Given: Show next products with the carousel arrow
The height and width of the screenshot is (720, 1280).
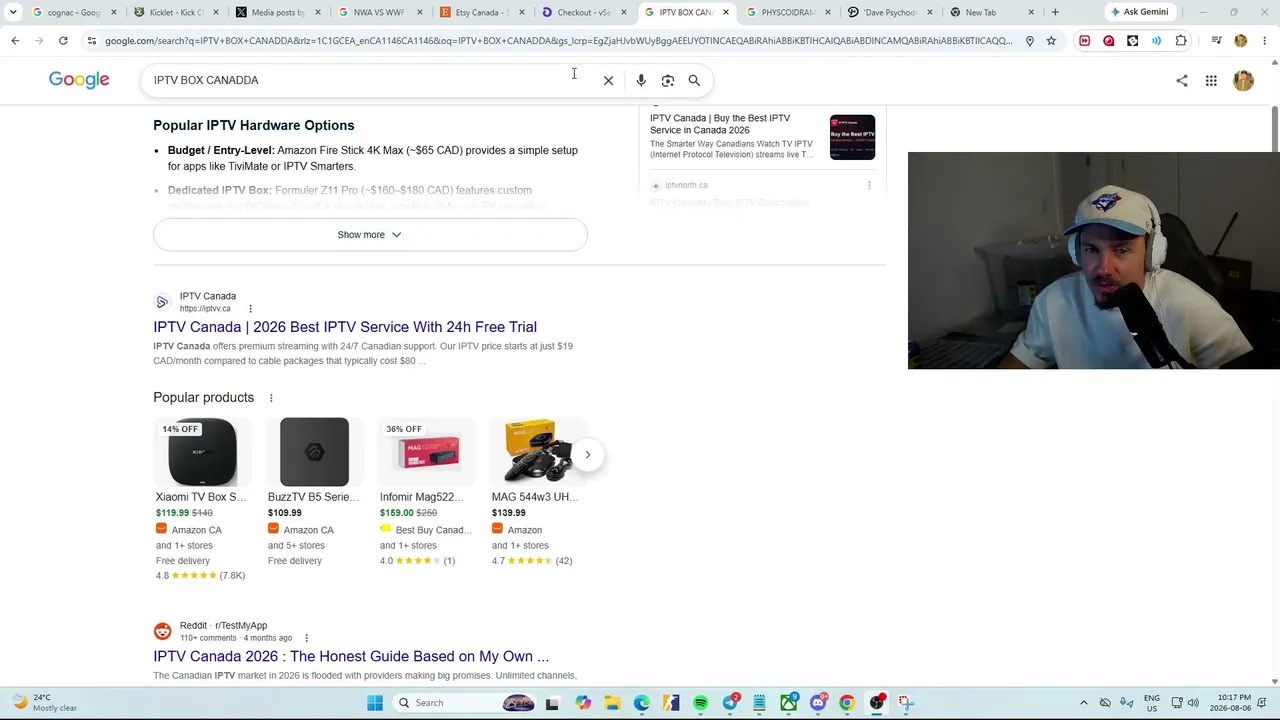Looking at the screenshot, I should [x=588, y=455].
